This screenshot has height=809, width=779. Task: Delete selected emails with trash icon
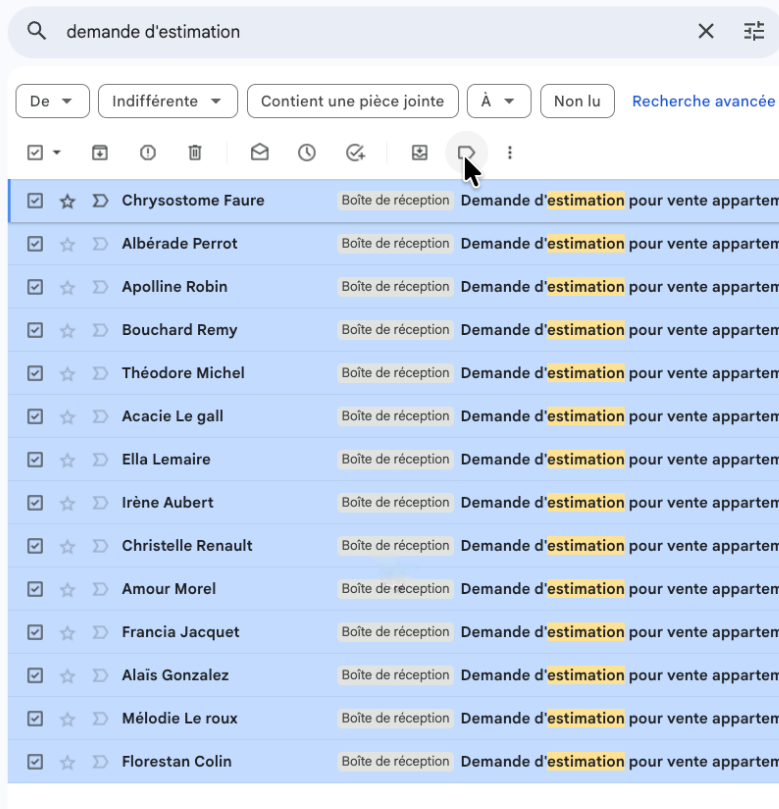195,153
